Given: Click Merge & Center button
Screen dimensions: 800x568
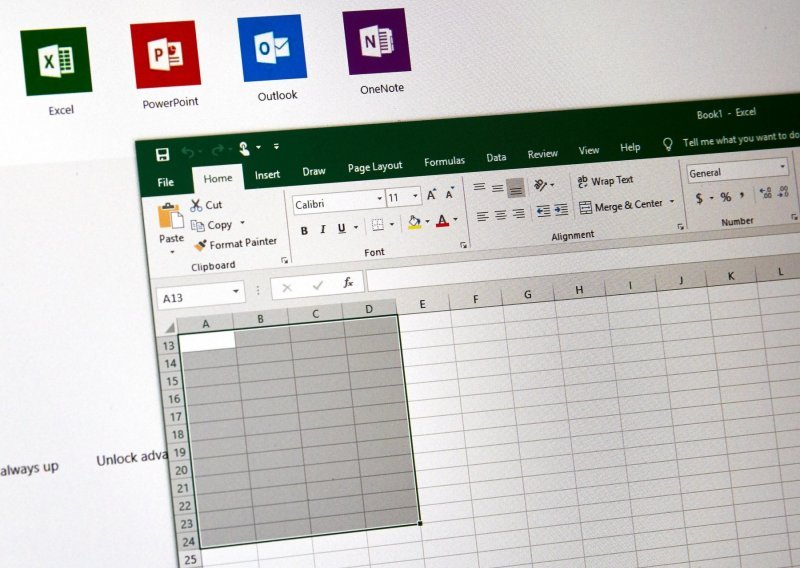Looking at the screenshot, I should (621, 205).
